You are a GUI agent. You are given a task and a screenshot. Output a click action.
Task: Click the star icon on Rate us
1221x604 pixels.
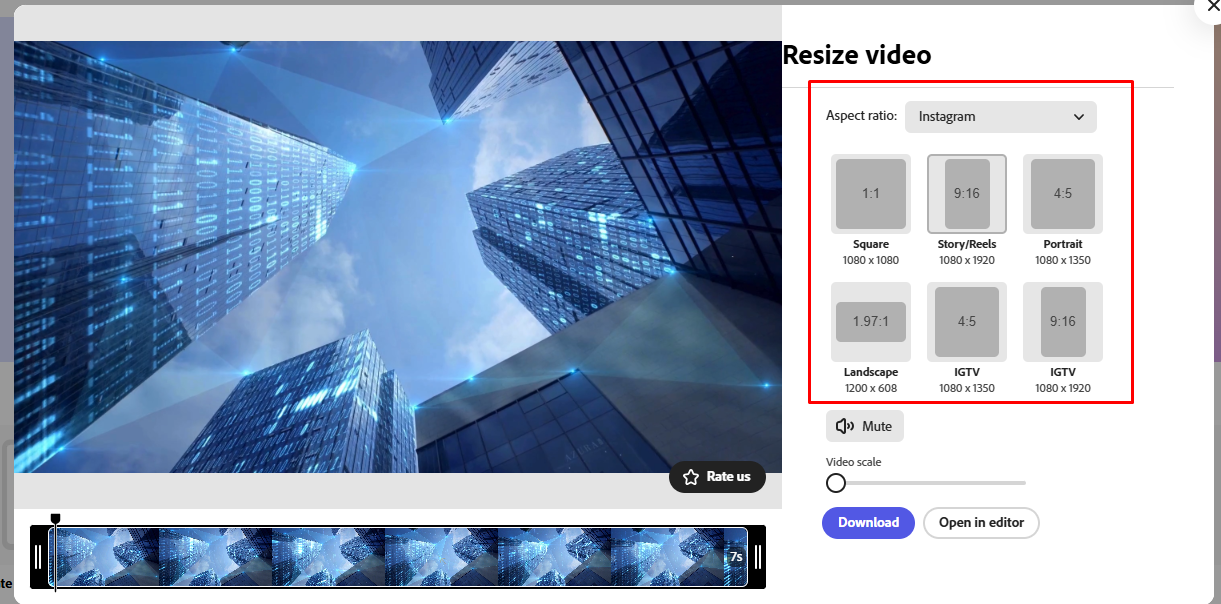(x=690, y=477)
